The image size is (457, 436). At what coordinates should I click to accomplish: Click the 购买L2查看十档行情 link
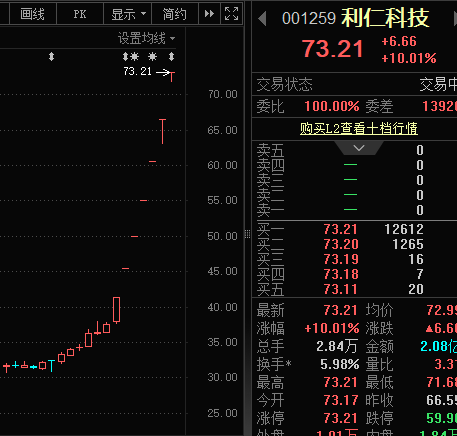click(x=359, y=128)
